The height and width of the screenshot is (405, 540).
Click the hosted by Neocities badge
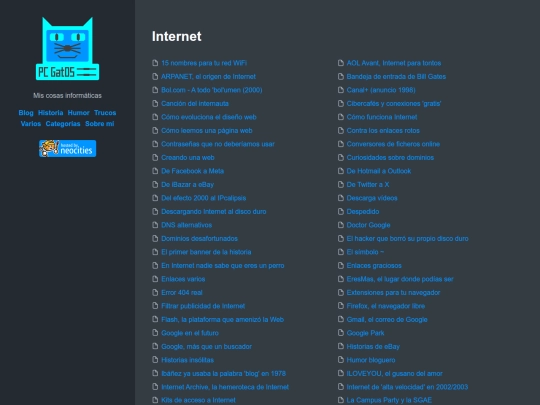(x=68, y=148)
